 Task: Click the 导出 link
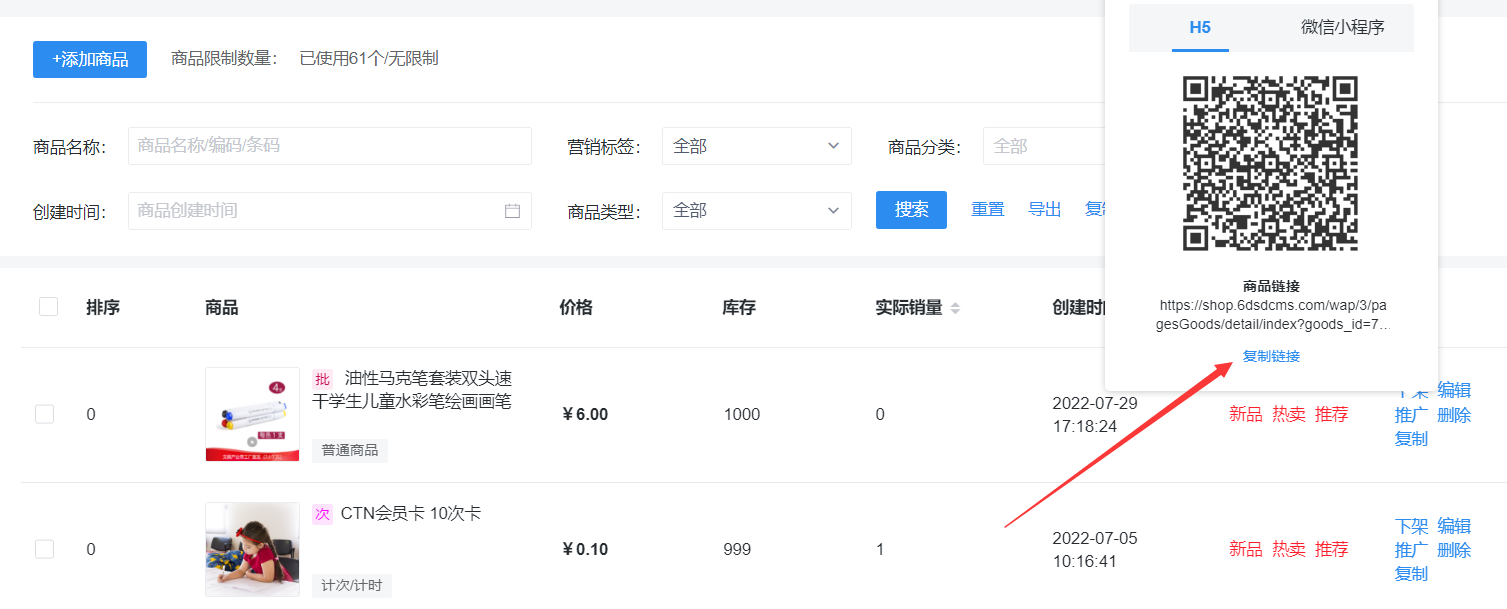tap(1045, 210)
